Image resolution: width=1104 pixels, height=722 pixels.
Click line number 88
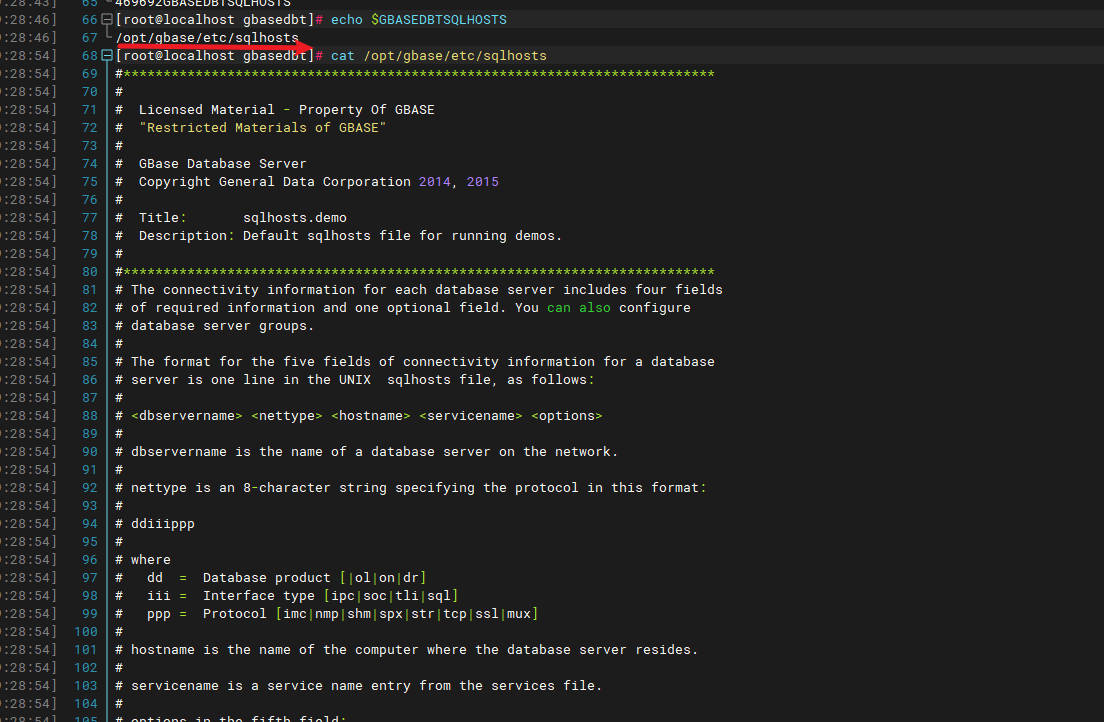pos(89,416)
